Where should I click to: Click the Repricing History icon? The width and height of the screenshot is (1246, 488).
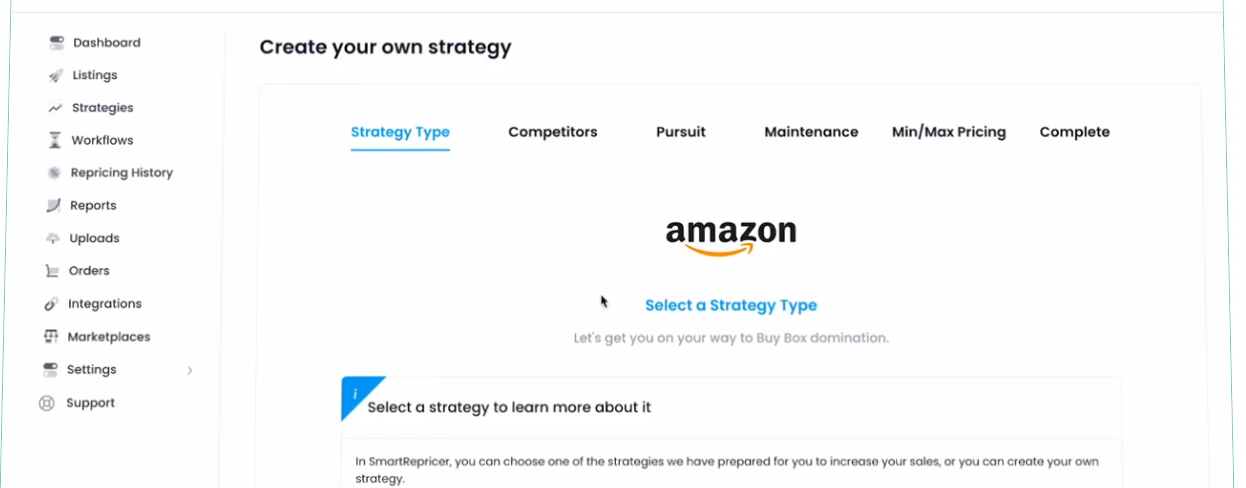point(54,173)
